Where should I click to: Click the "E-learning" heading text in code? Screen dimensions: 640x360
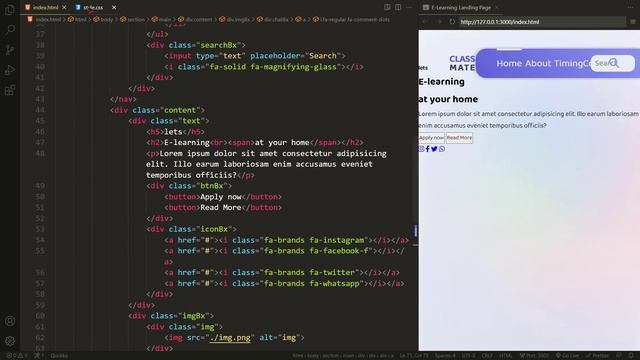point(187,142)
